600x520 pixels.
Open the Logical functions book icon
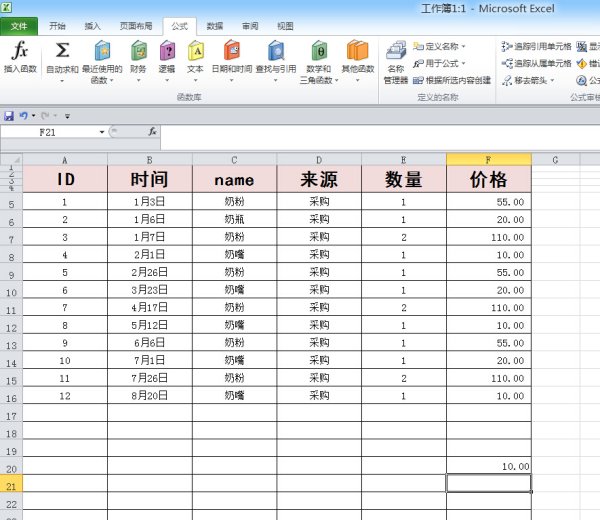(x=166, y=52)
